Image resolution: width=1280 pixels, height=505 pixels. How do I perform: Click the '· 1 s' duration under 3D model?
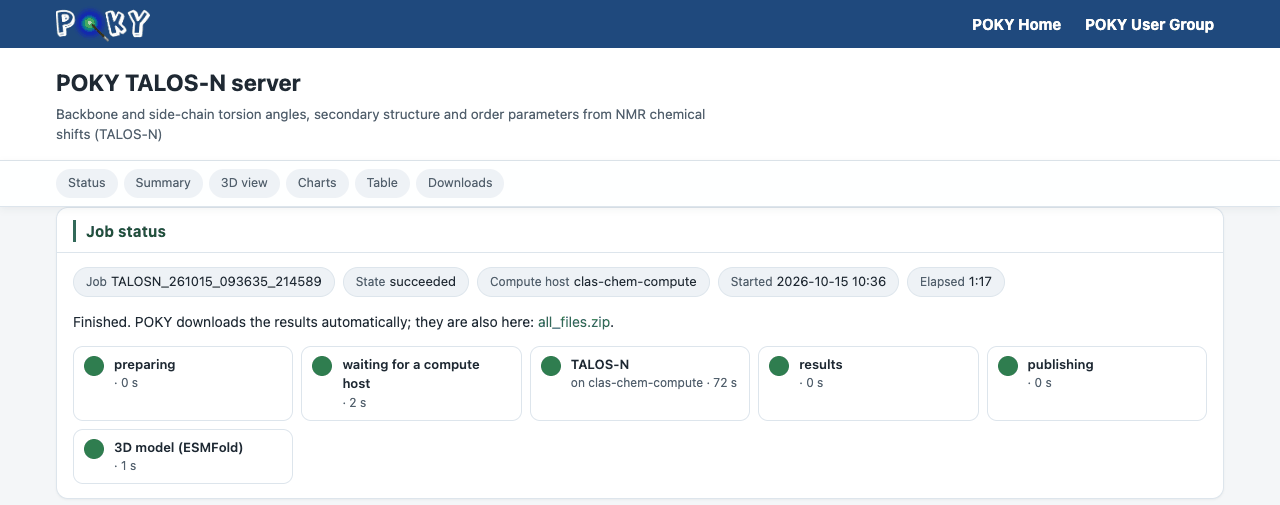click(125, 466)
